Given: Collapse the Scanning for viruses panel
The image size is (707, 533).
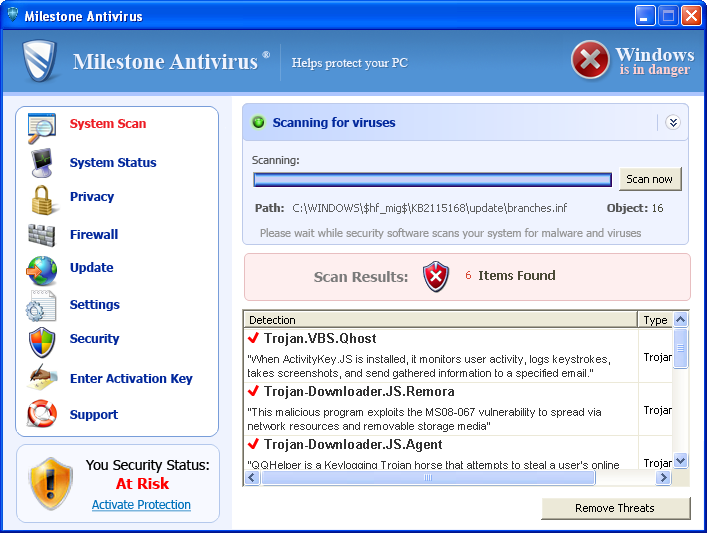Looking at the screenshot, I should (673, 123).
